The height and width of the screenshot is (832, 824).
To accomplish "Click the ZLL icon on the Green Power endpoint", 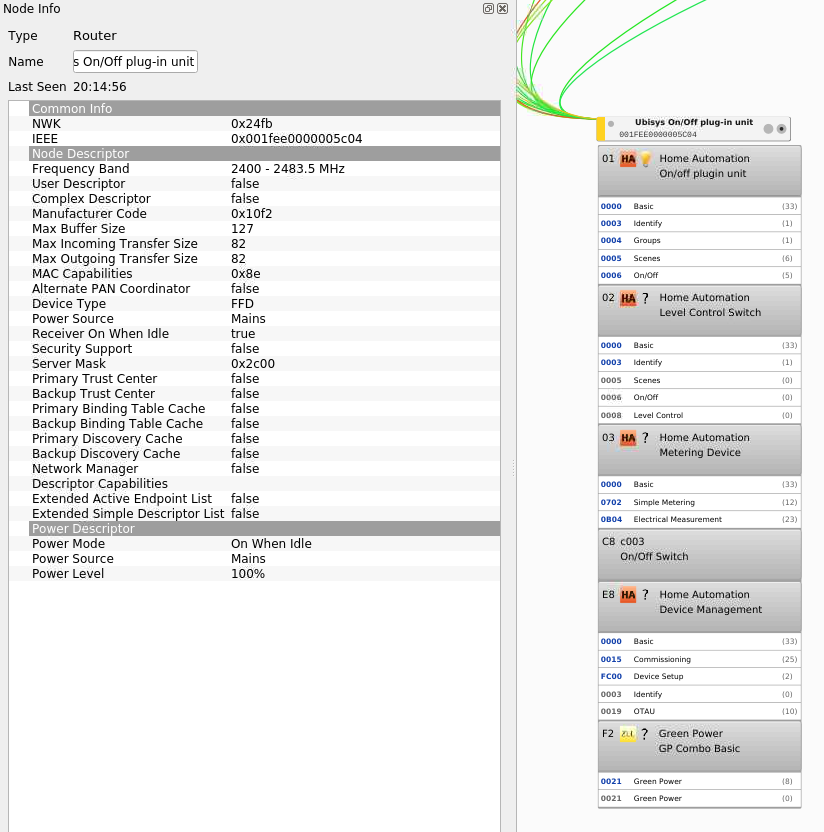I will [628, 733].
